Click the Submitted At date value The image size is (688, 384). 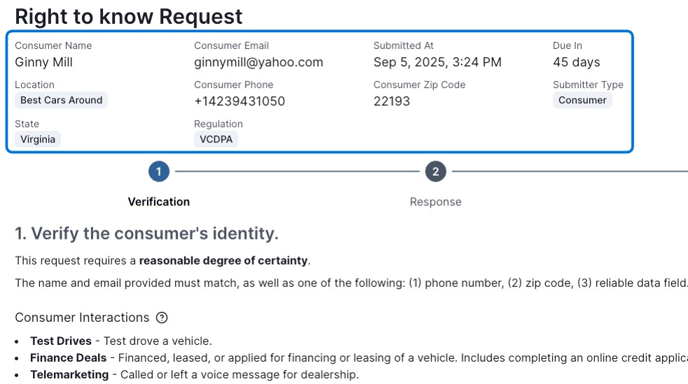pos(437,62)
